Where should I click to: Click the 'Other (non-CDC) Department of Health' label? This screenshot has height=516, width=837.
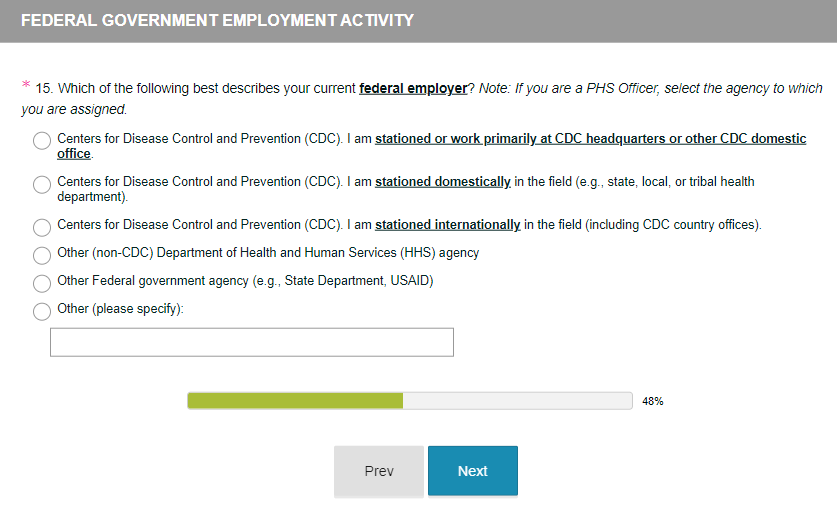pos(268,253)
